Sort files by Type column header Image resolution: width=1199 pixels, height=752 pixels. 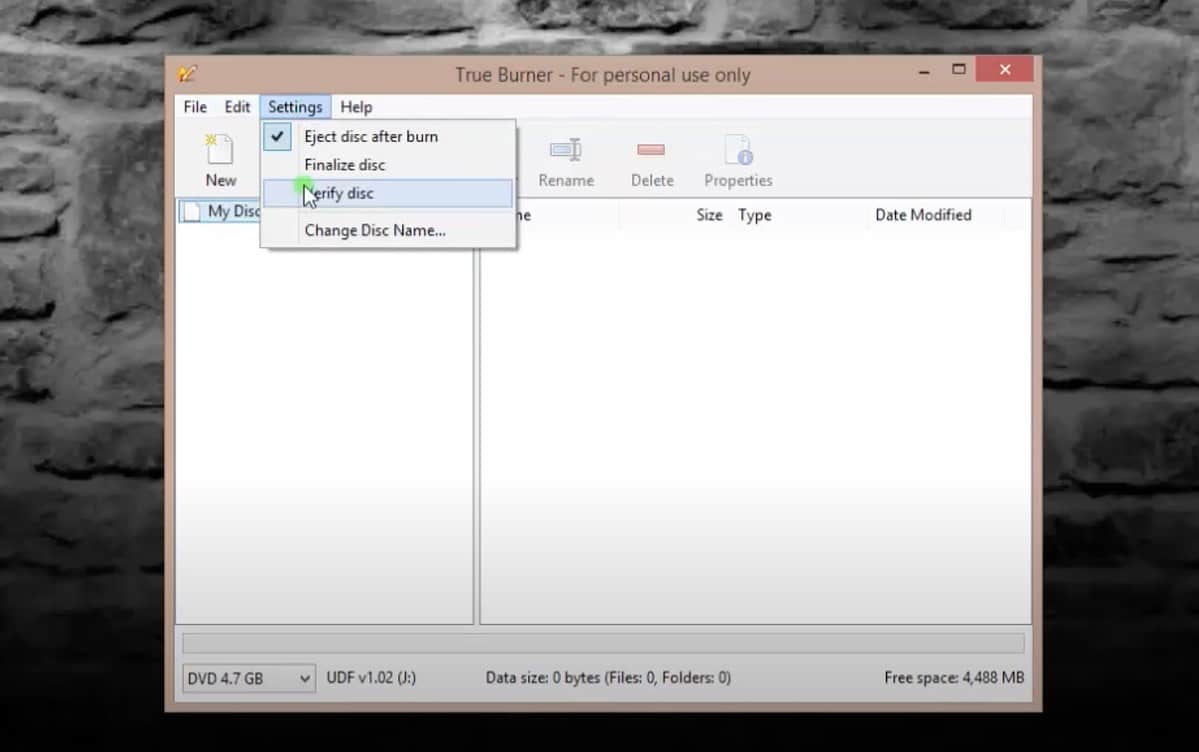755,215
